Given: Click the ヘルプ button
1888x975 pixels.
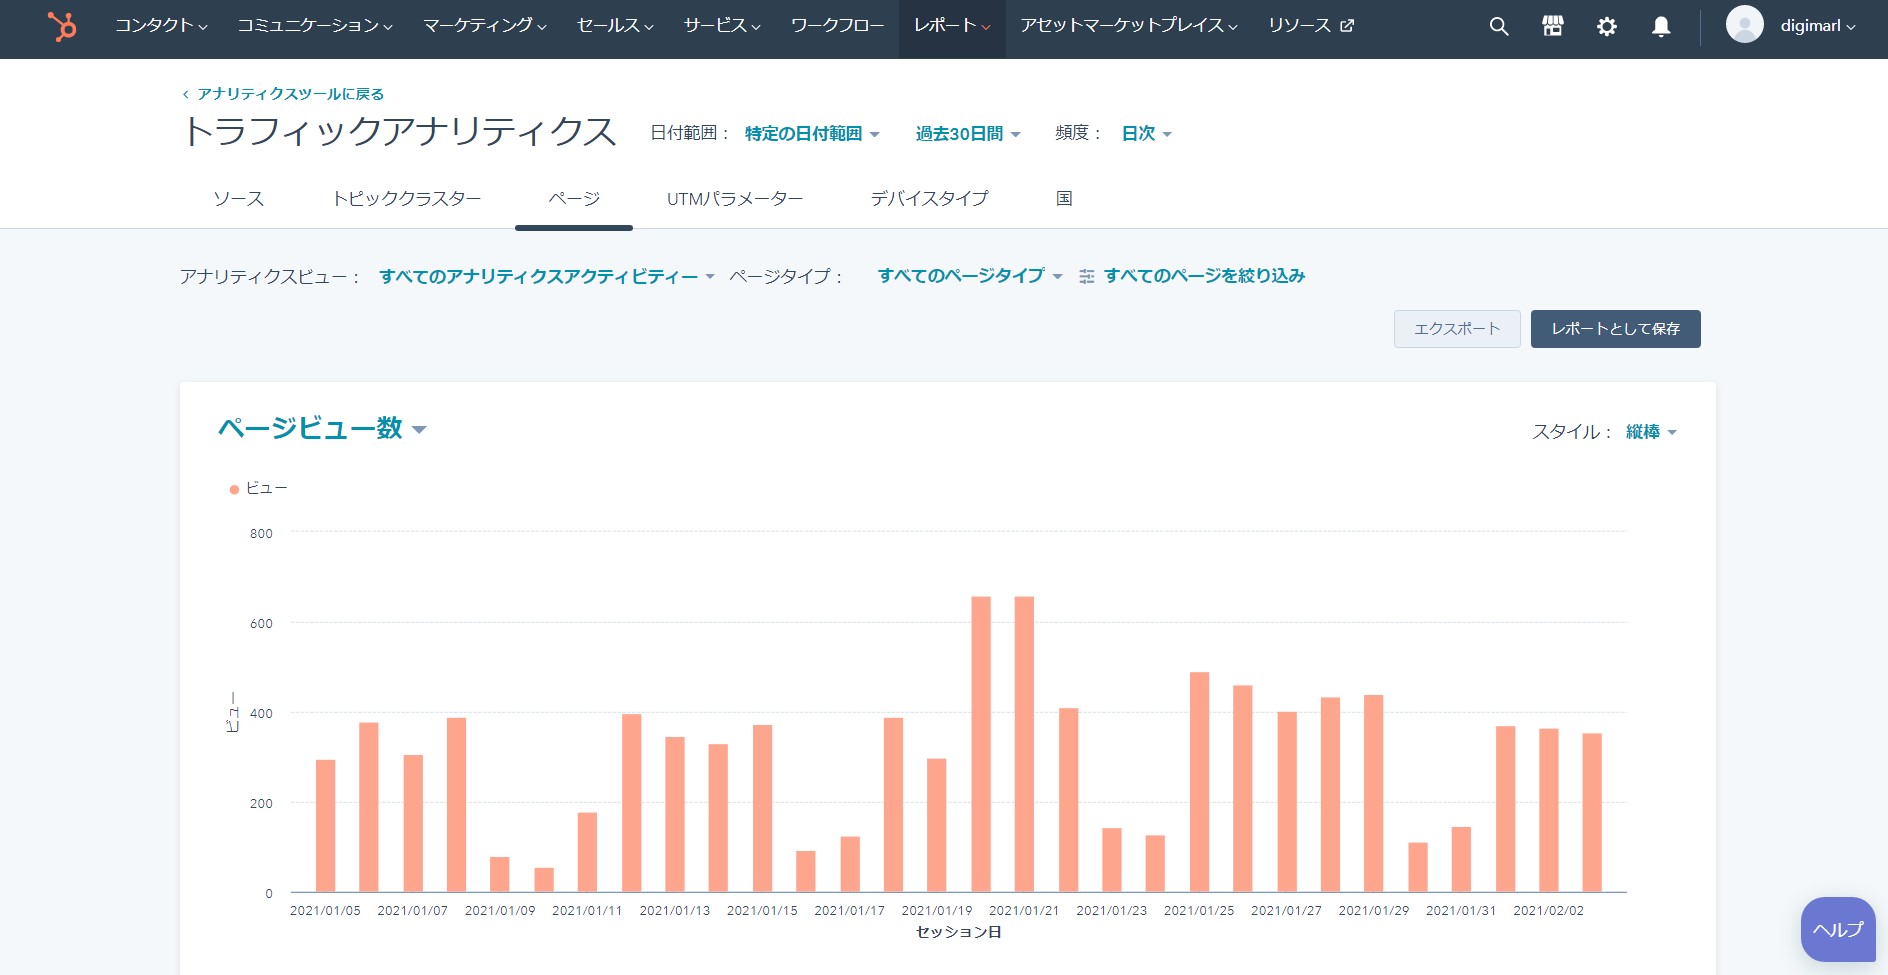Looking at the screenshot, I should point(1838,930).
